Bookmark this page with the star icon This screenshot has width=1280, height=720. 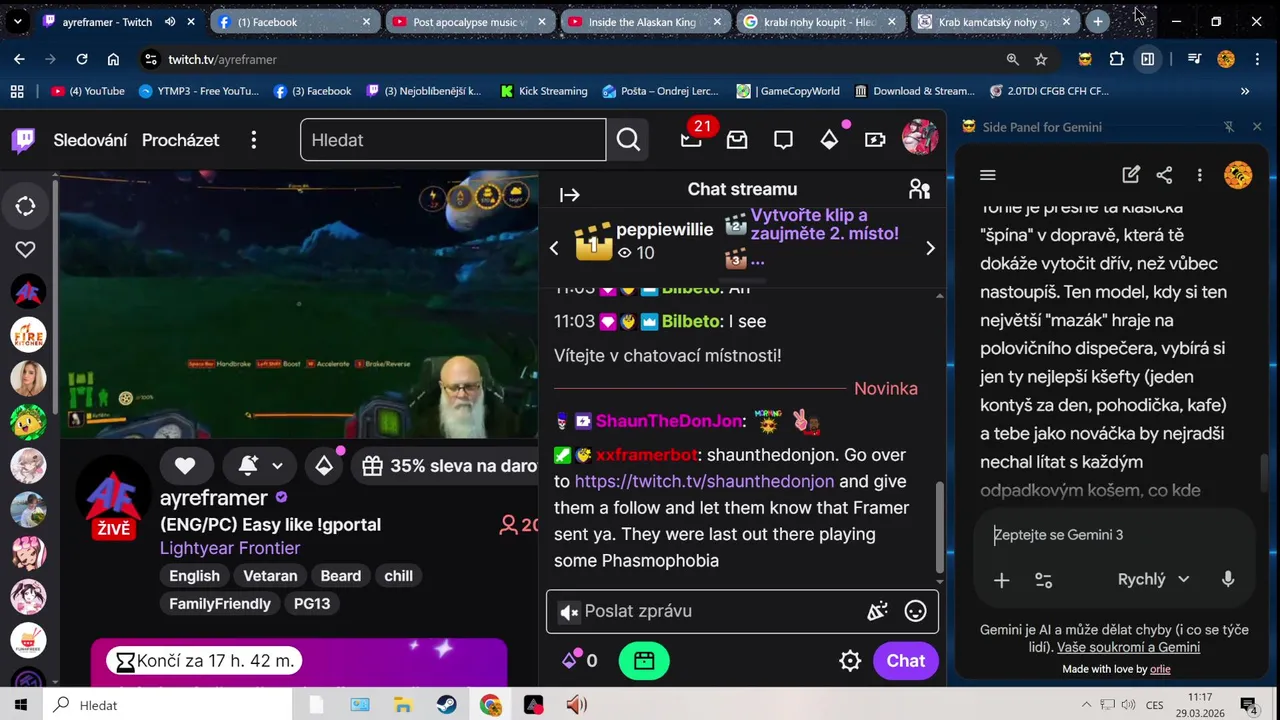[x=1041, y=59]
